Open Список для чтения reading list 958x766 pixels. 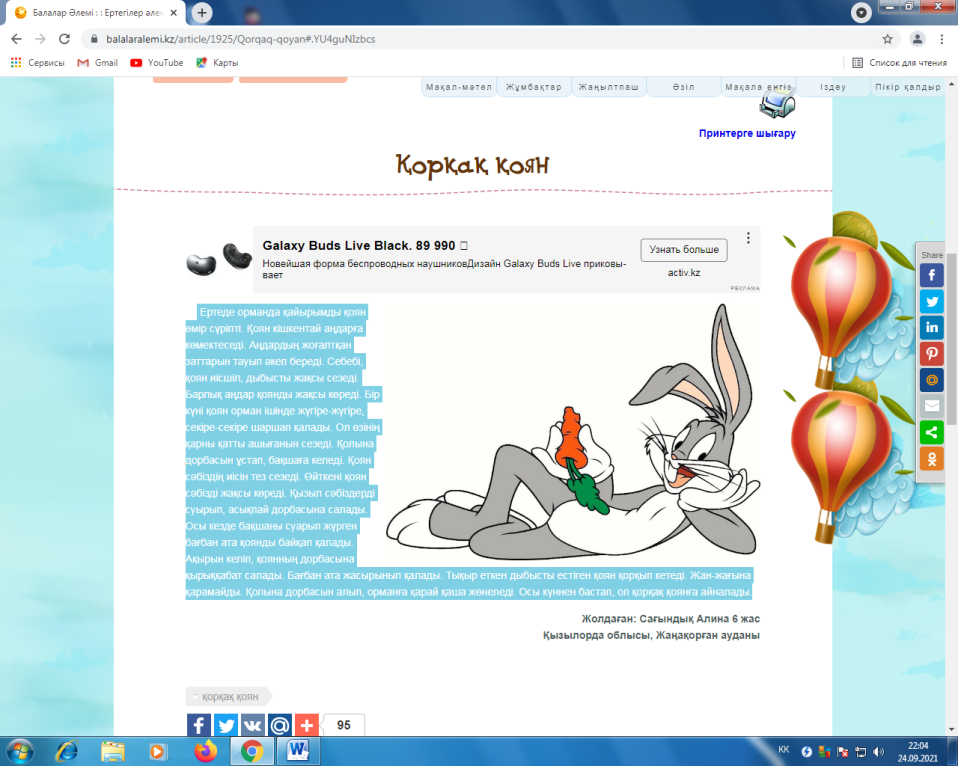coord(899,62)
